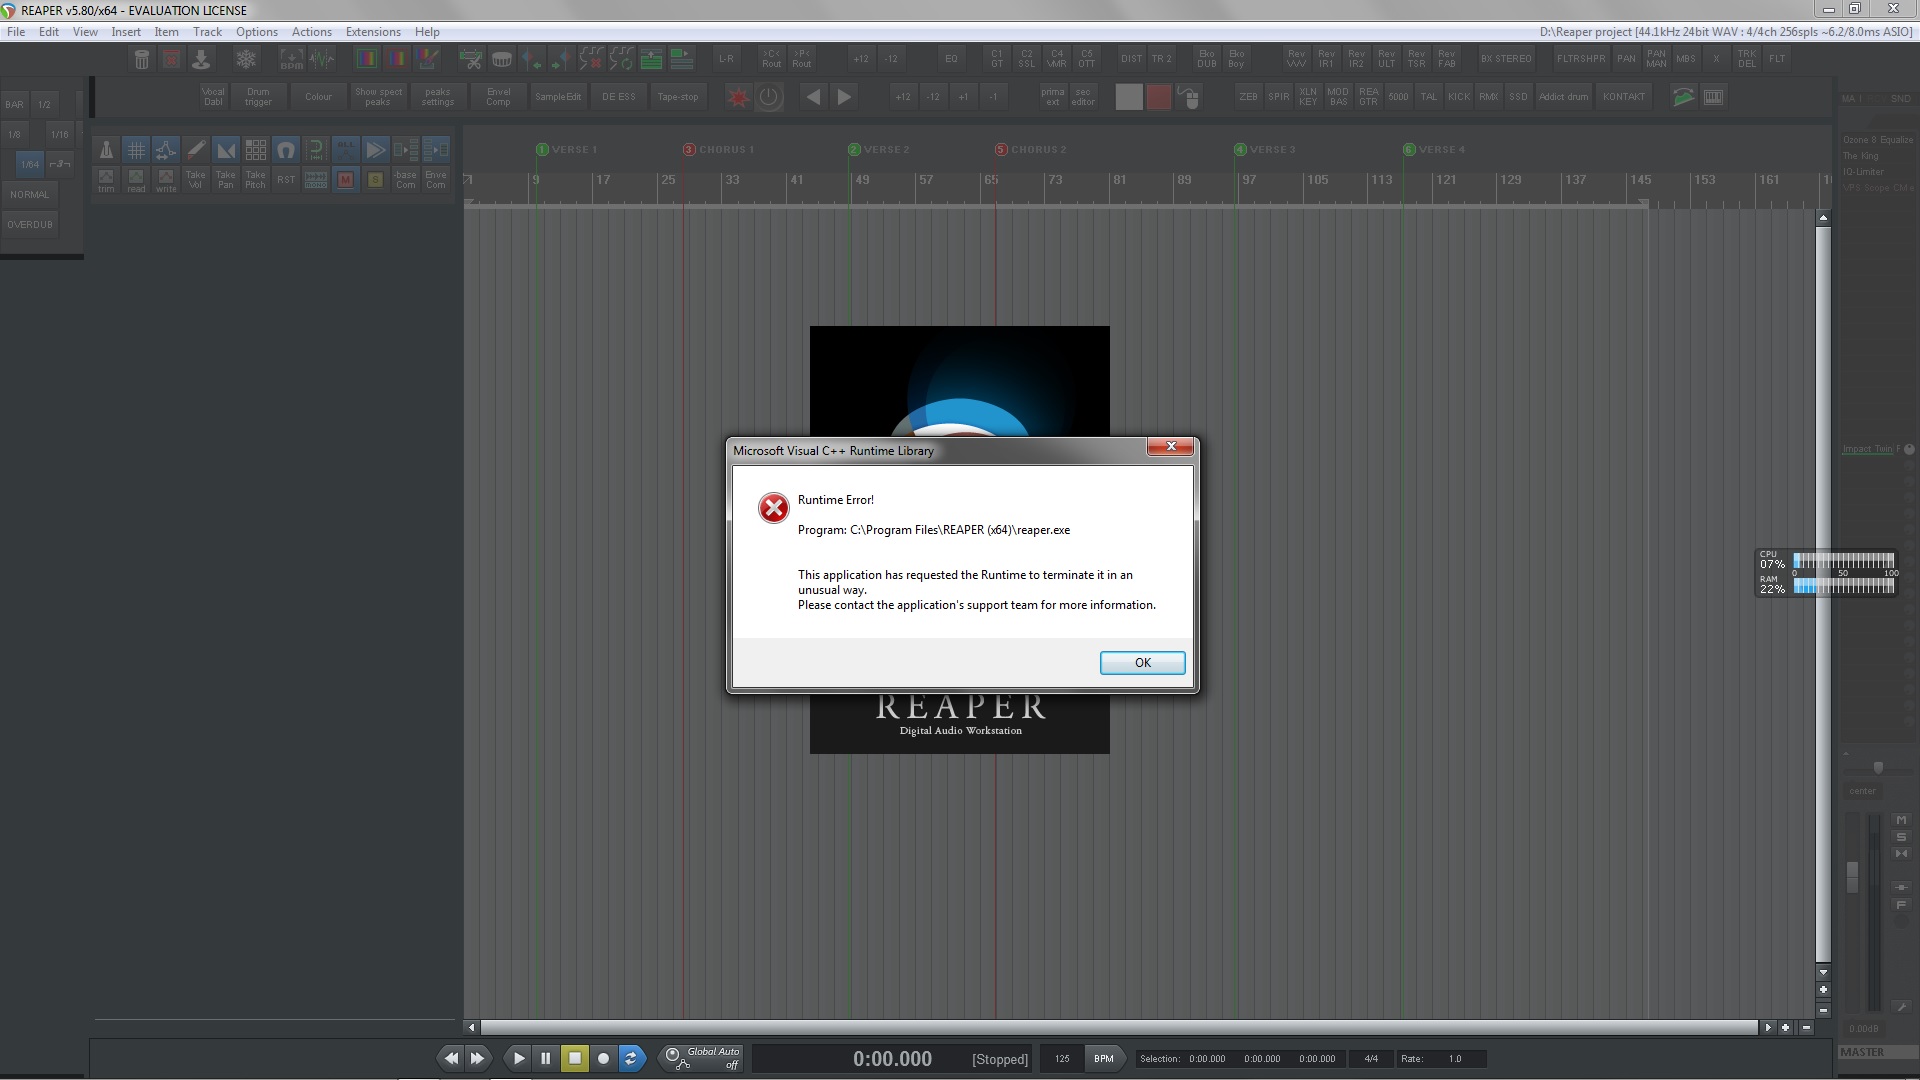Toggle the repeat loop button in the transport

(x=631, y=1058)
